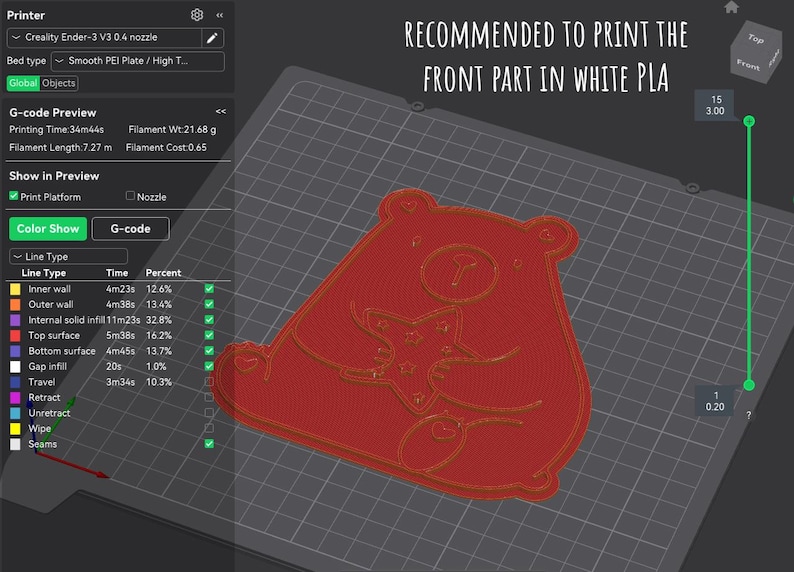Click the Filament Cost 0.65 value
The height and width of the screenshot is (572, 794).
[166, 147]
